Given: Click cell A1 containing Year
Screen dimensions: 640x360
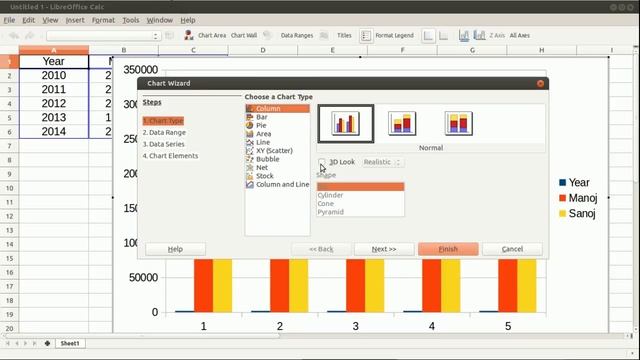Looking at the screenshot, I should click(53, 61).
